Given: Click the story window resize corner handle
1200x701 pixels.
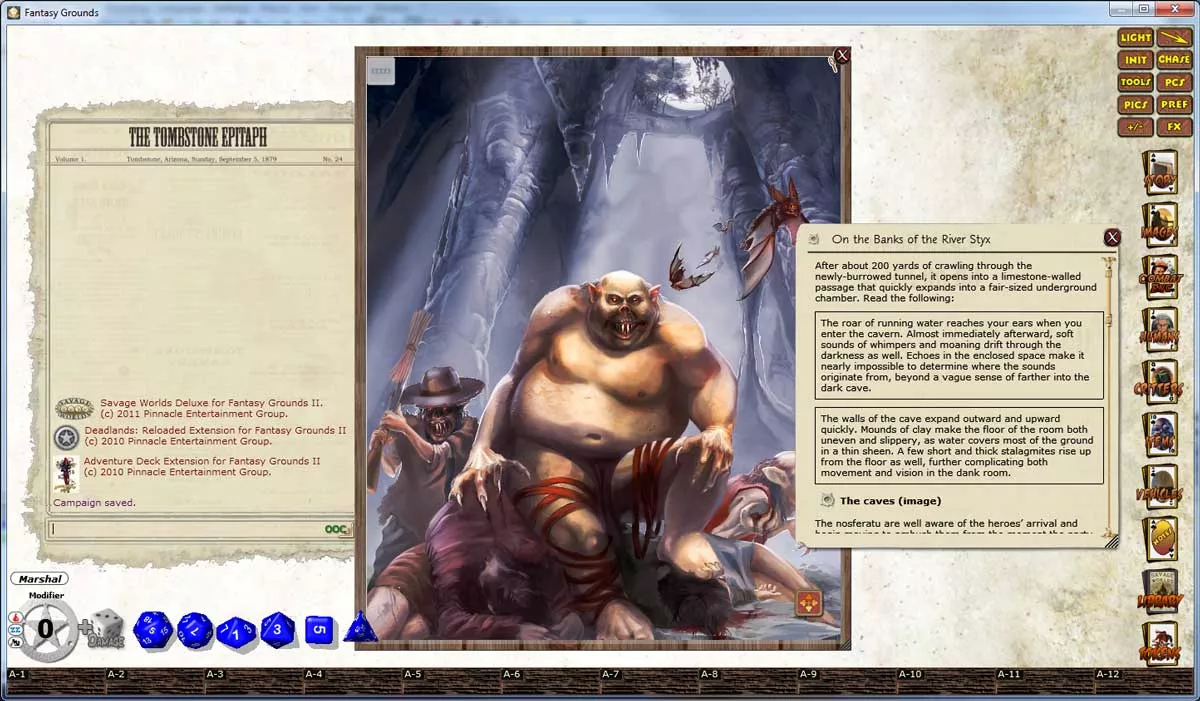Looking at the screenshot, I should [1111, 541].
